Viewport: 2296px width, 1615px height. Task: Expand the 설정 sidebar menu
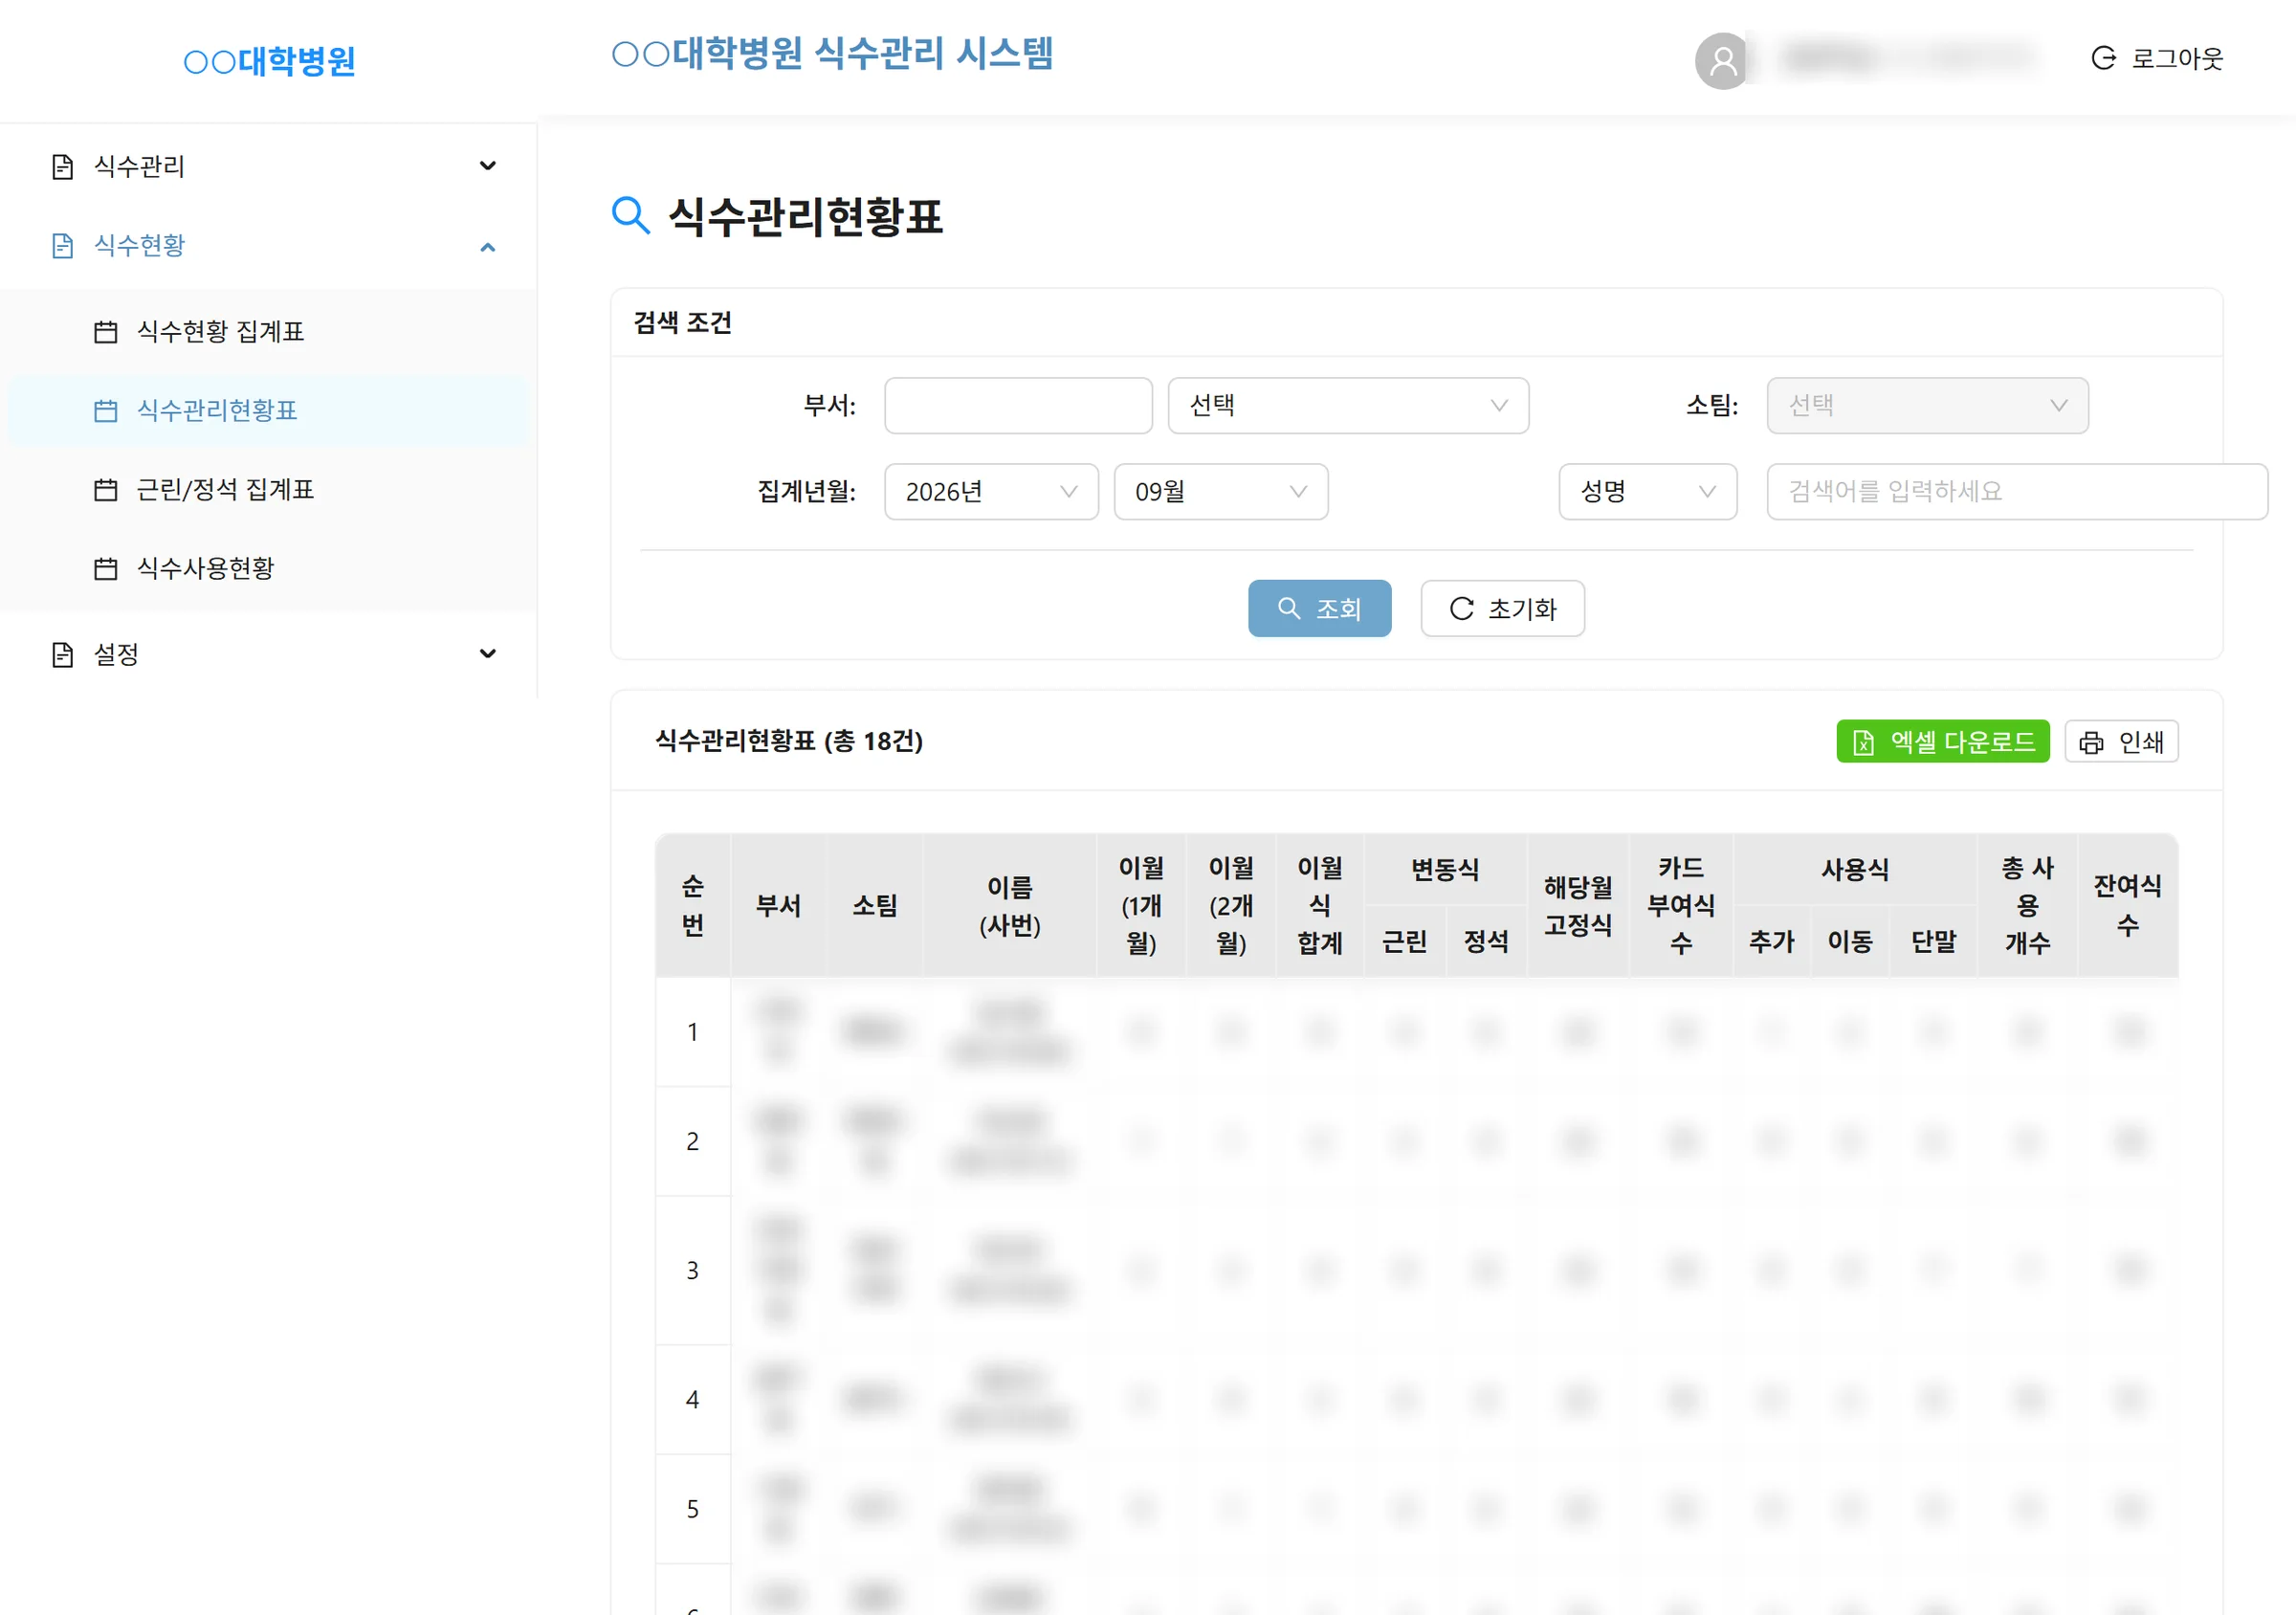(x=268, y=654)
